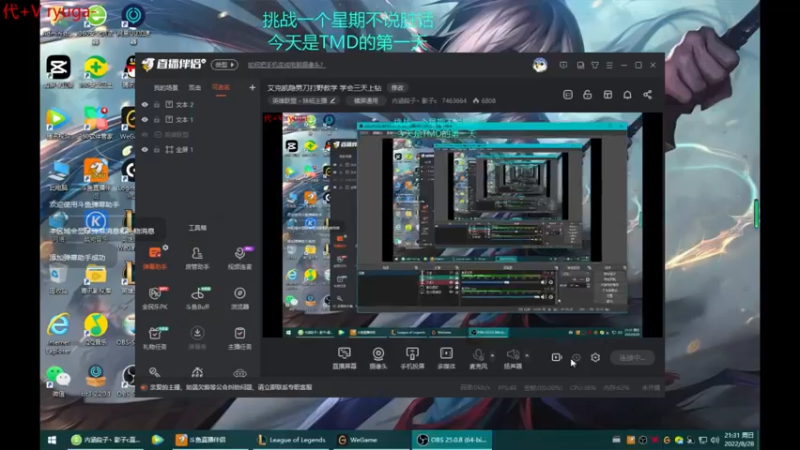Click the WeChat desktop icon
The height and width of the screenshot is (450, 800).
[x=58, y=381]
